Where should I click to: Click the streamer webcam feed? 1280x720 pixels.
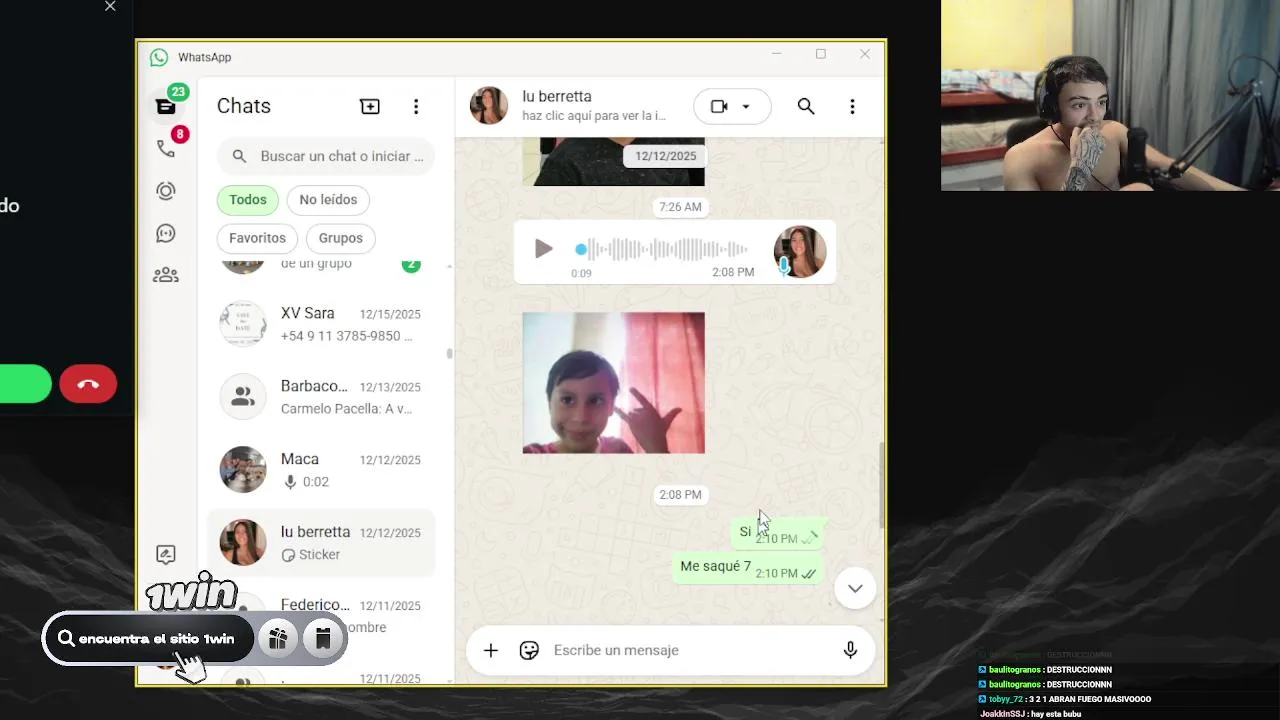(x=1110, y=95)
